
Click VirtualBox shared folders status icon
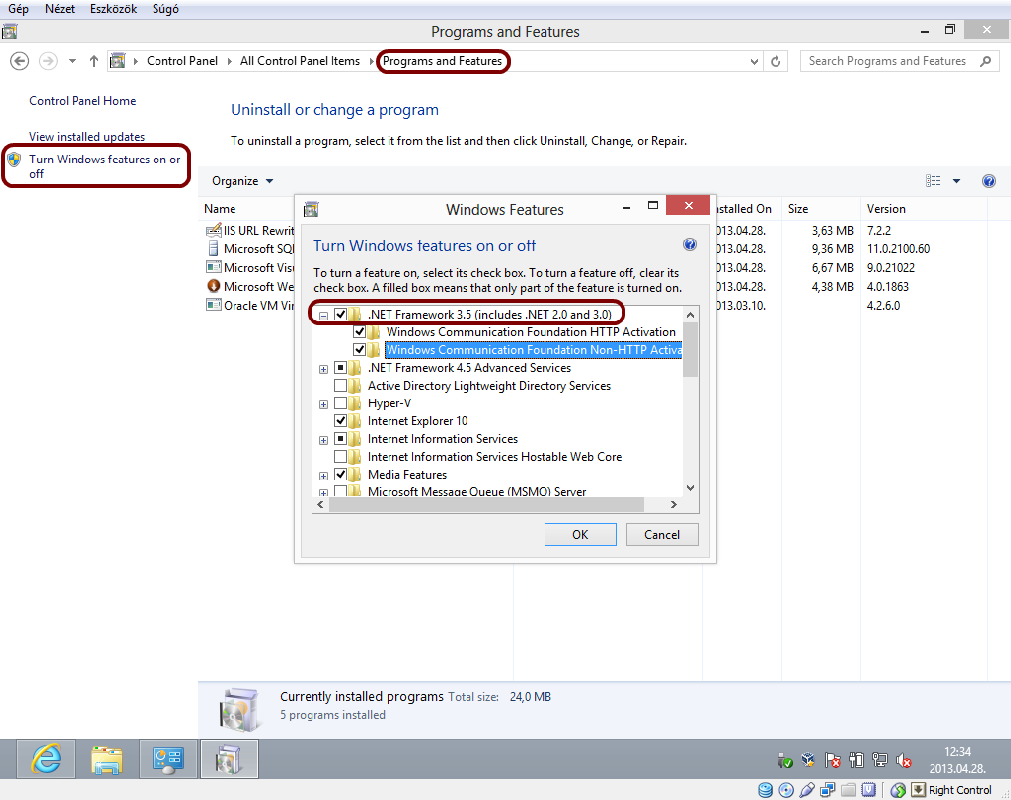849,790
